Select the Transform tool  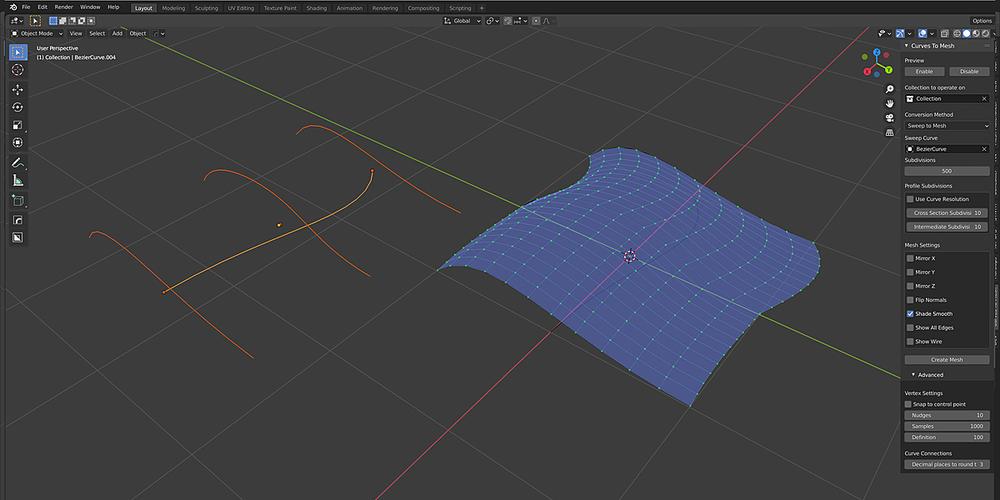click(x=18, y=143)
